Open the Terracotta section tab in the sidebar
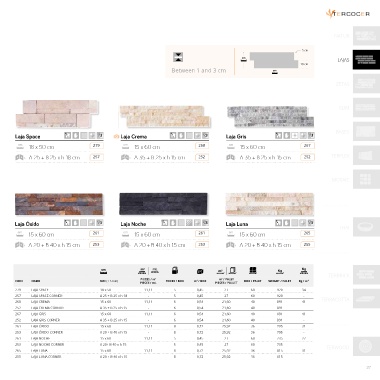380x380 pixels. point(366,299)
